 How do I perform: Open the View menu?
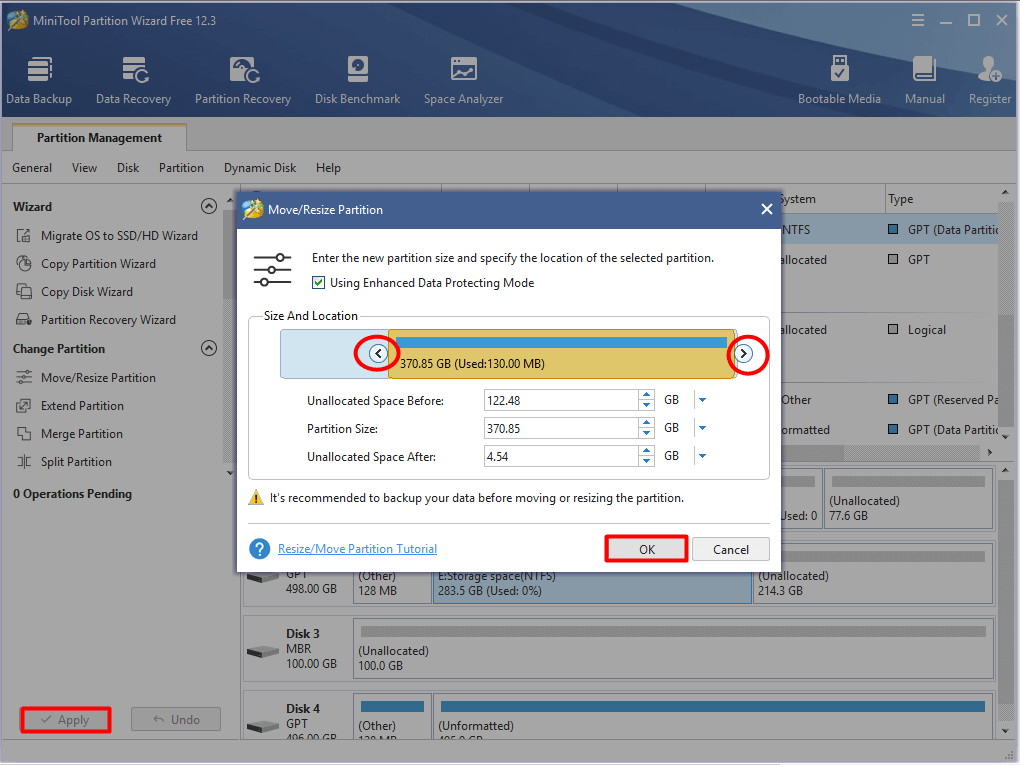pyautogui.click(x=85, y=168)
